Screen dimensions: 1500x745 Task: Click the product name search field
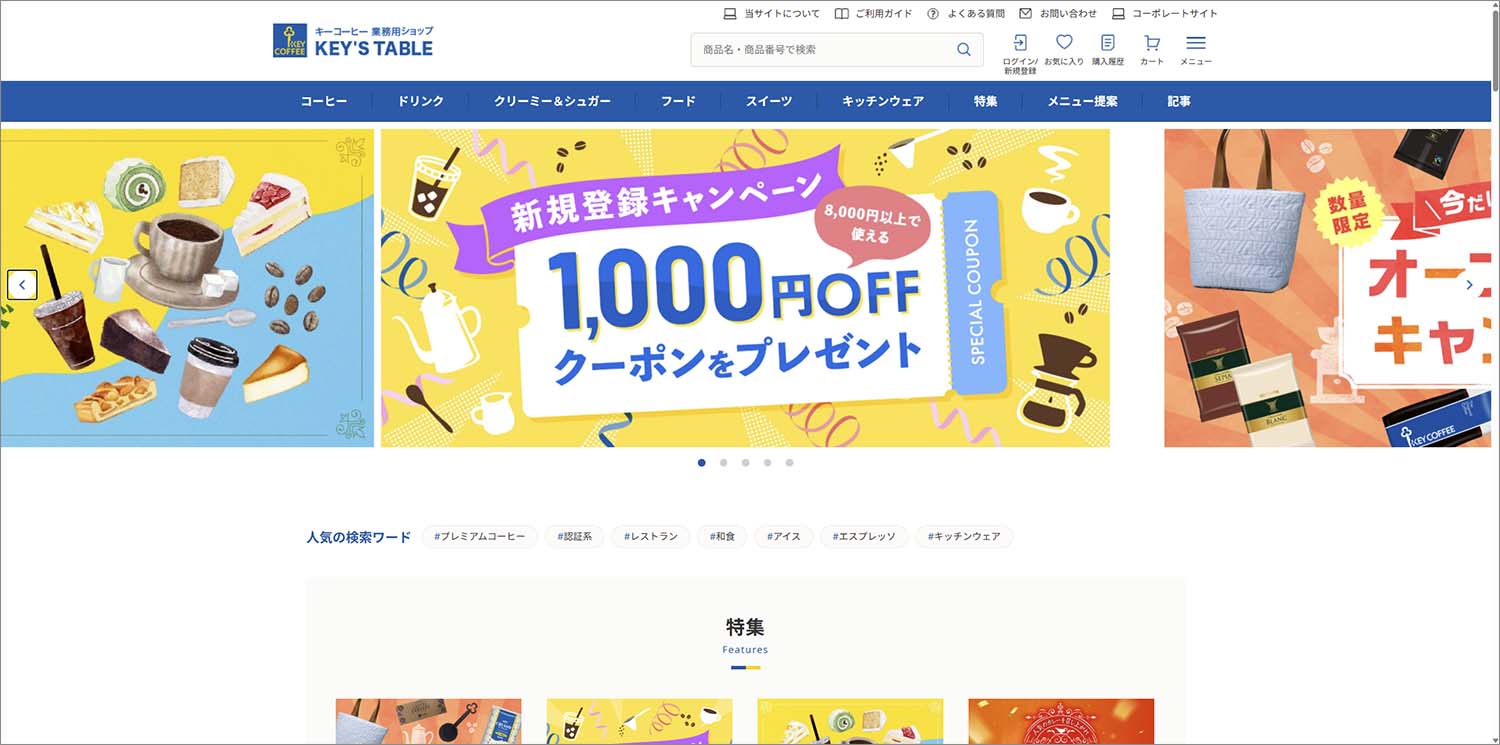point(823,50)
